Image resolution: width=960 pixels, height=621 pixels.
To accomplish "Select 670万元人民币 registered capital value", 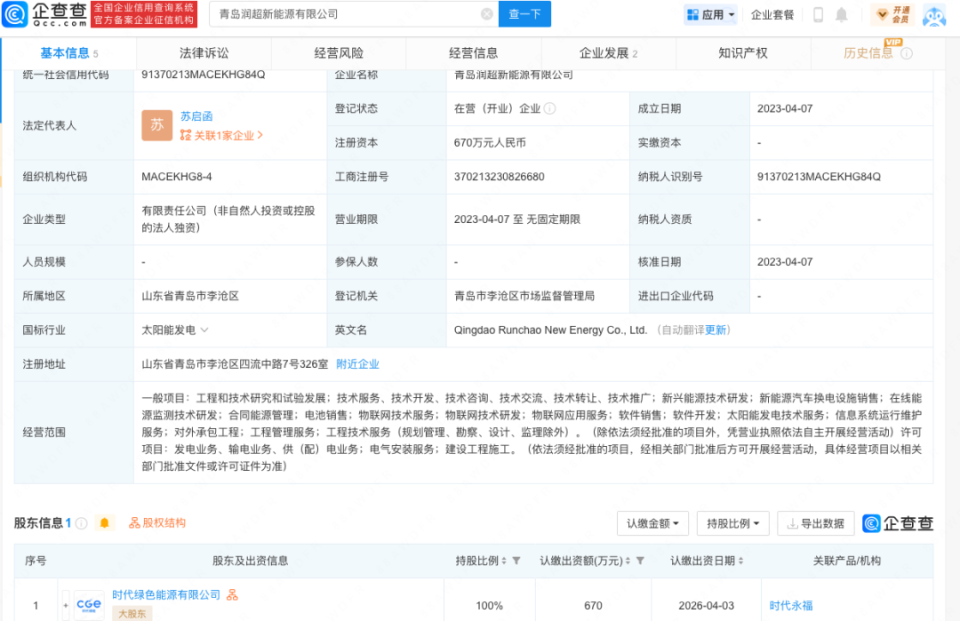I will pyautogui.click(x=490, y=143).
